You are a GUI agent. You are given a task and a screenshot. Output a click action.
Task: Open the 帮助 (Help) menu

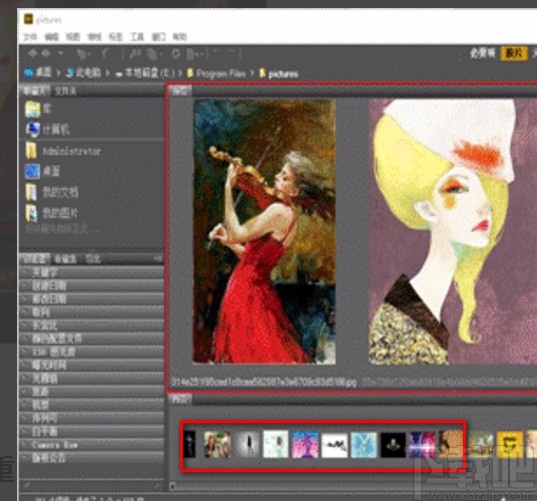click(x=180, y=37)
